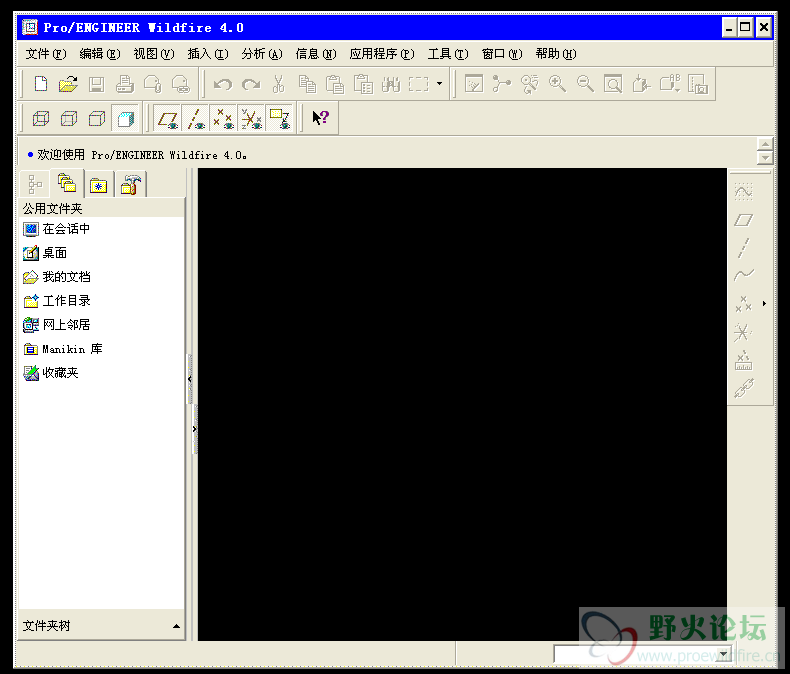The image size is (790, 674).
Task: Click the Paste clipboard icon
Action: [x=335, y=84]
